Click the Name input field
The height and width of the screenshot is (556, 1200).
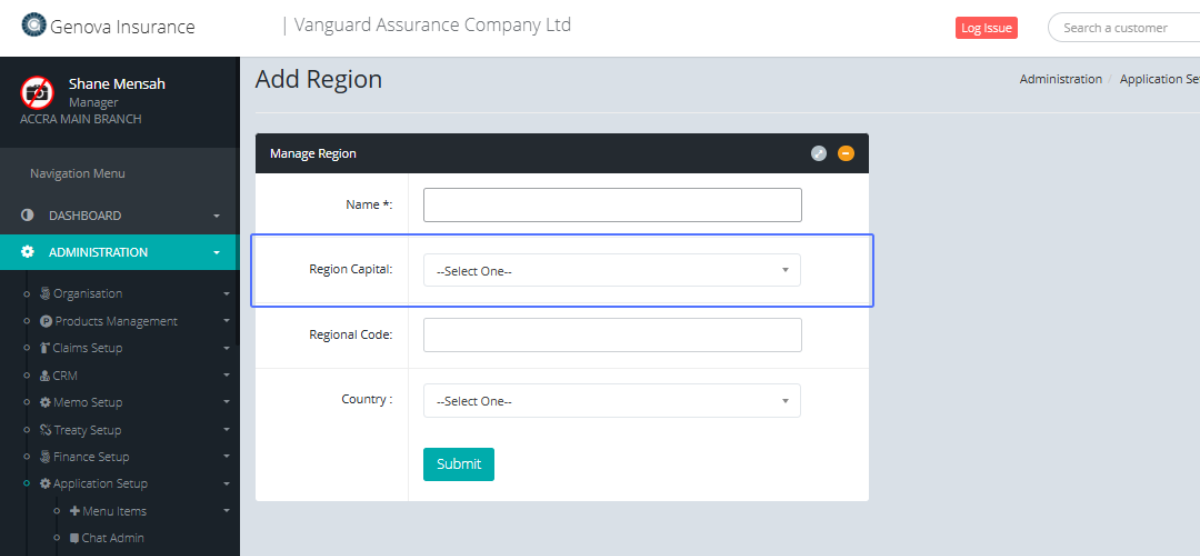612,205
